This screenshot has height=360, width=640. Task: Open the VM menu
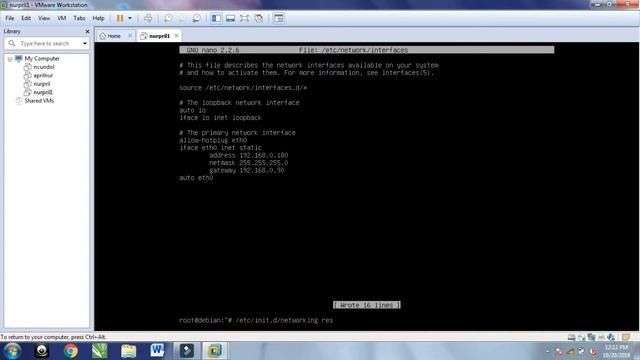tap(62, 18)
